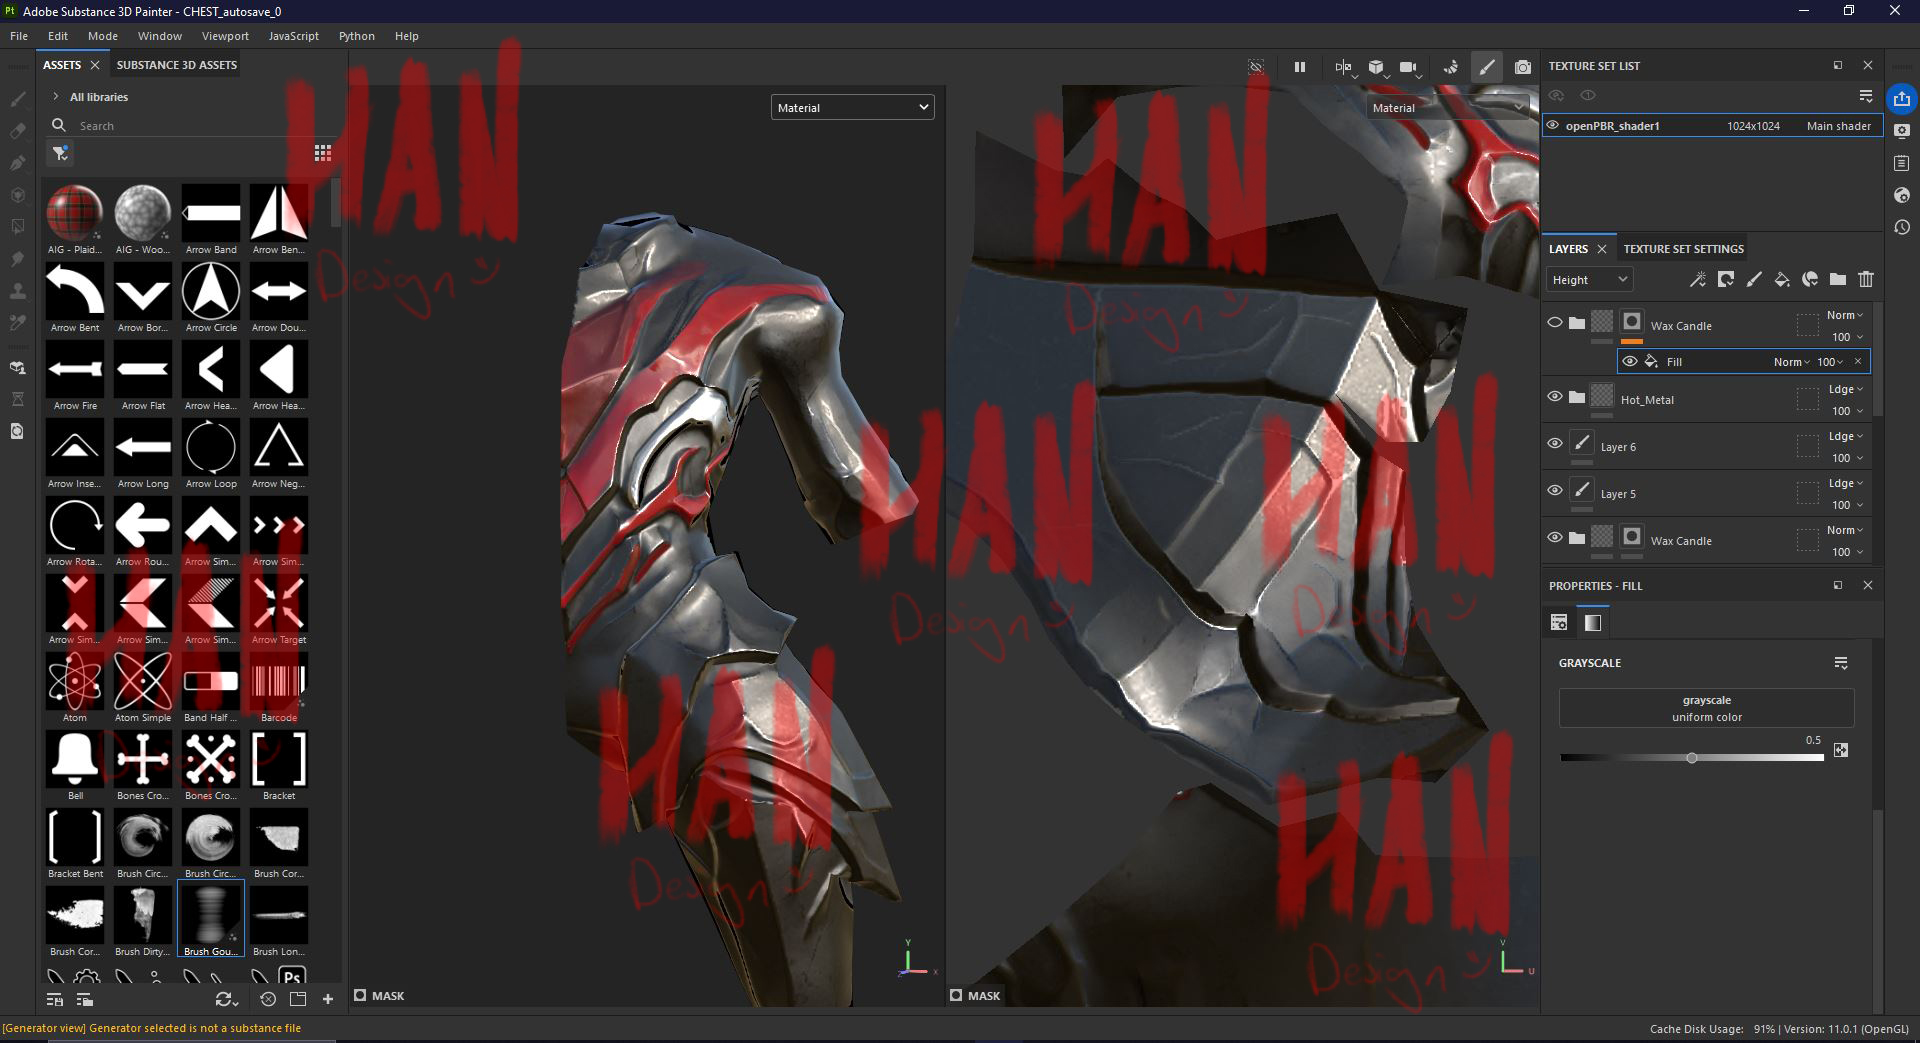Open Shader settings globe icon
Image resolution: width=1920 pixels, height=1043 pixels.
(1901, 195)
